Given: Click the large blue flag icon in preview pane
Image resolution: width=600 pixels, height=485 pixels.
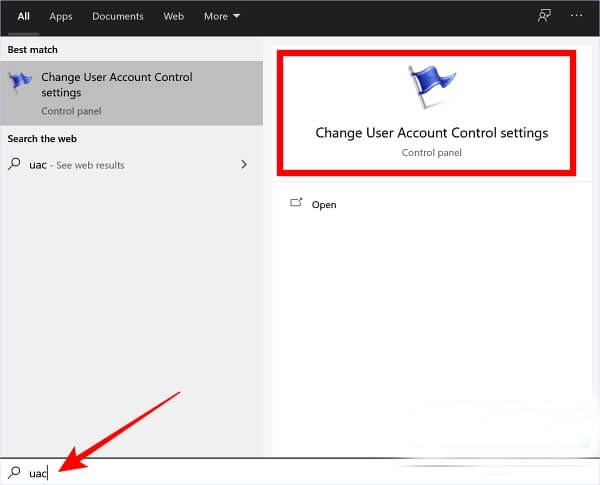Looking at the screenshot, I should click(x=431, y=87).
